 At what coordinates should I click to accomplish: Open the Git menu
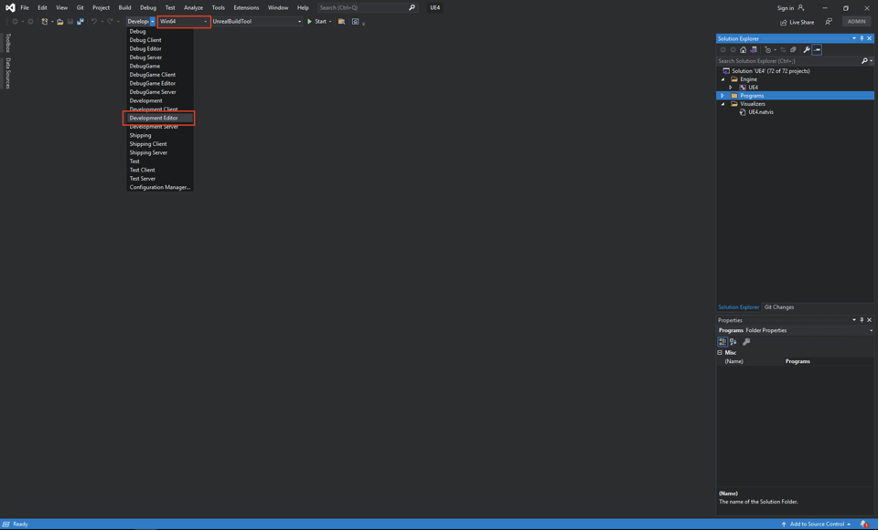tap(80, 8)
